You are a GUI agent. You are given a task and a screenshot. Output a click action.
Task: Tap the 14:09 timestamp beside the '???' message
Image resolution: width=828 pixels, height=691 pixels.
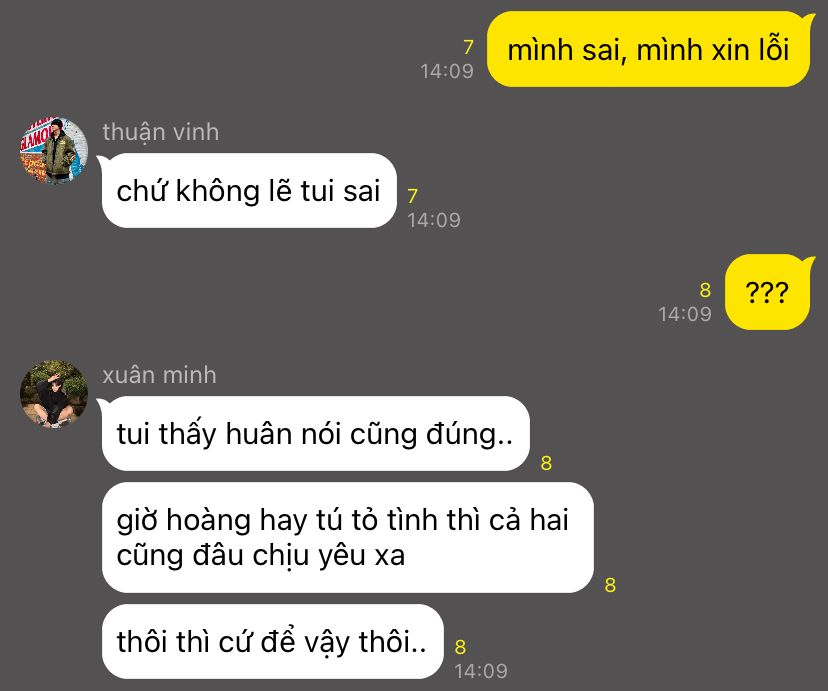click(x=685, y=314)
